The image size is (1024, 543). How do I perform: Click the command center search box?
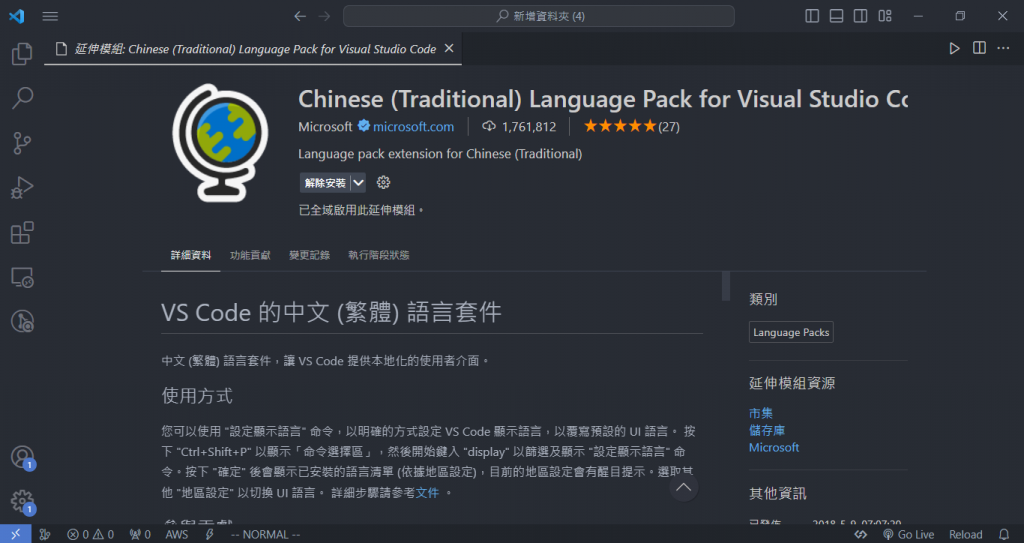point(539,16)
